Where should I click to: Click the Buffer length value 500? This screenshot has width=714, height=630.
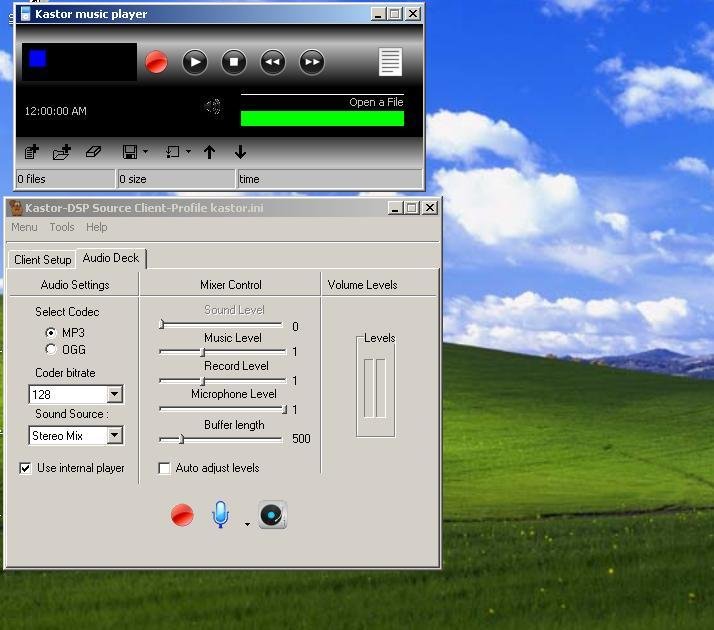(x=301, y=438)
